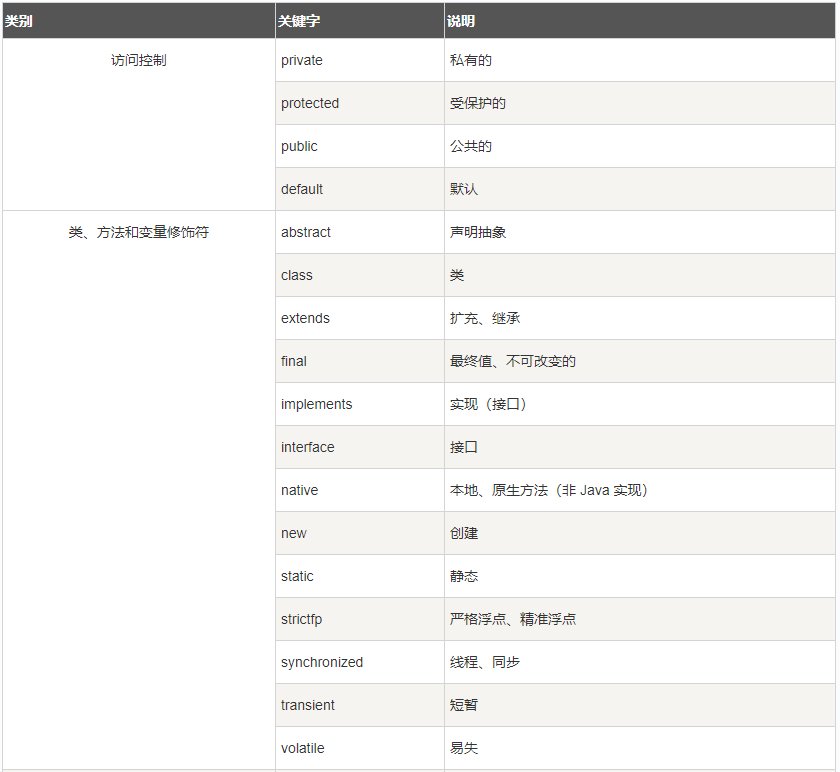The width and height of the screenshot is (840, 772).
Task: Click the 说明 column header
Action: pyautogui.click(x=640, y=20)
